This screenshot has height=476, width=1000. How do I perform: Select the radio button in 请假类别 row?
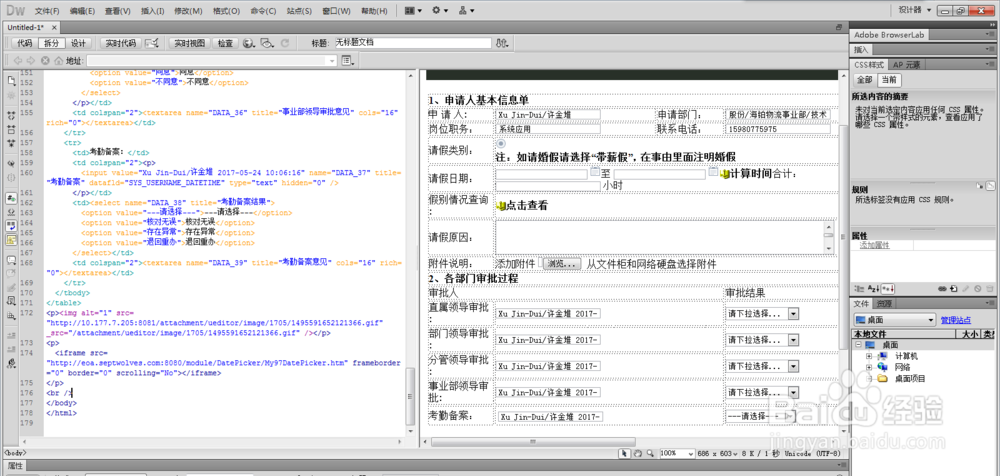500,144
